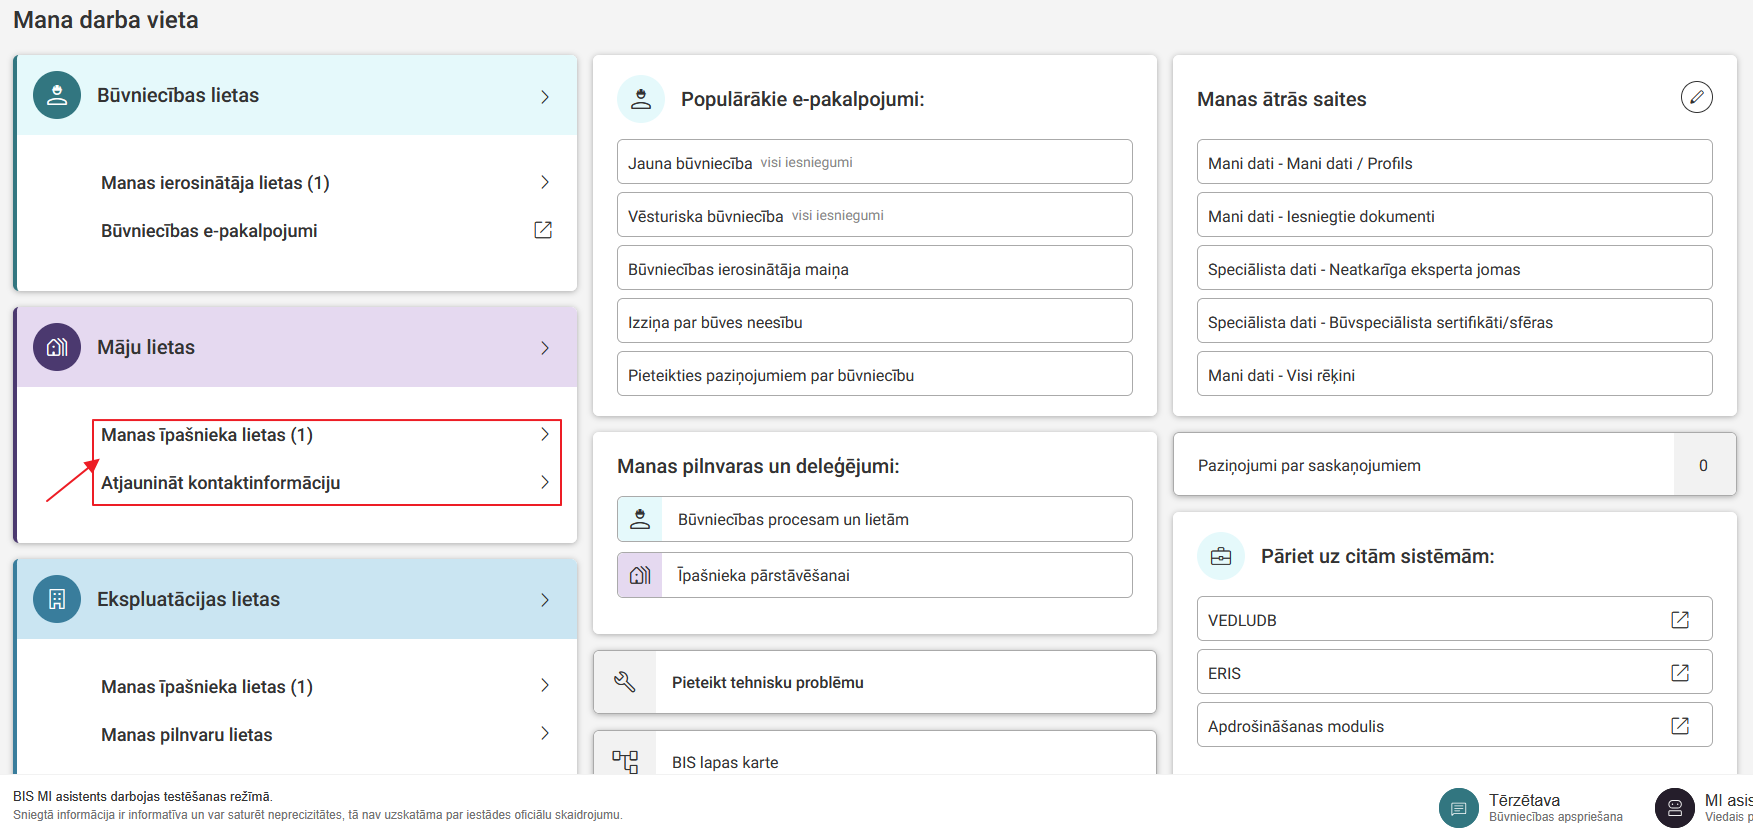Image resolution: width=1753 pixels, height=837 pixels.
Task: Expand the Būvniecības lietas header chevron
Action: [x=545, y=97]
